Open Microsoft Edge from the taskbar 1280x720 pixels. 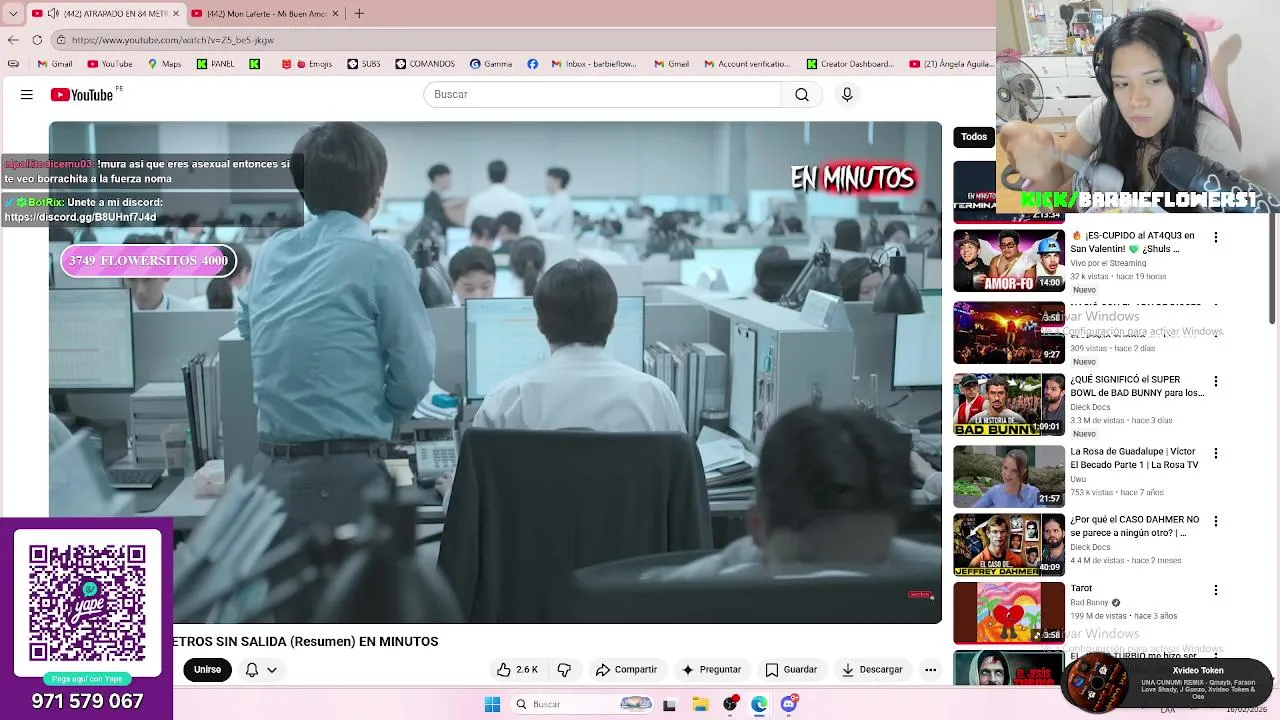tap(759, 704)
